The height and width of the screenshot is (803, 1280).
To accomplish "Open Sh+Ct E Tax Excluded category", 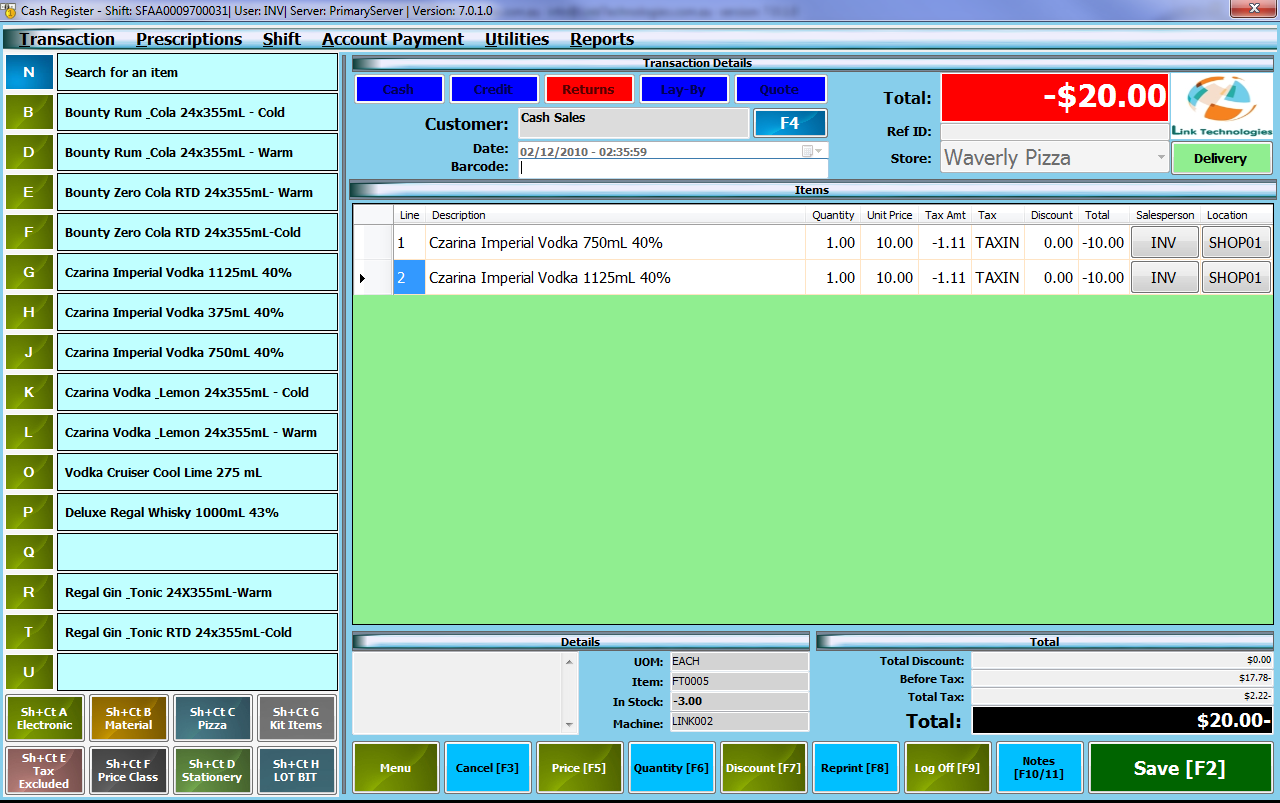I will tap(44, 770).
